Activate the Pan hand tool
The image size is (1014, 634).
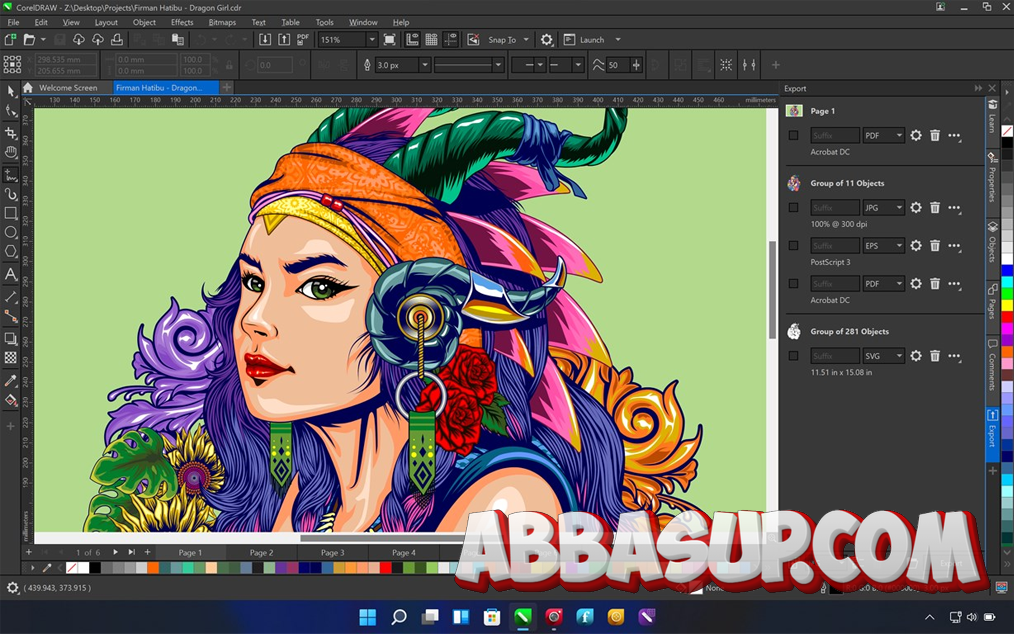coord(11,152)
